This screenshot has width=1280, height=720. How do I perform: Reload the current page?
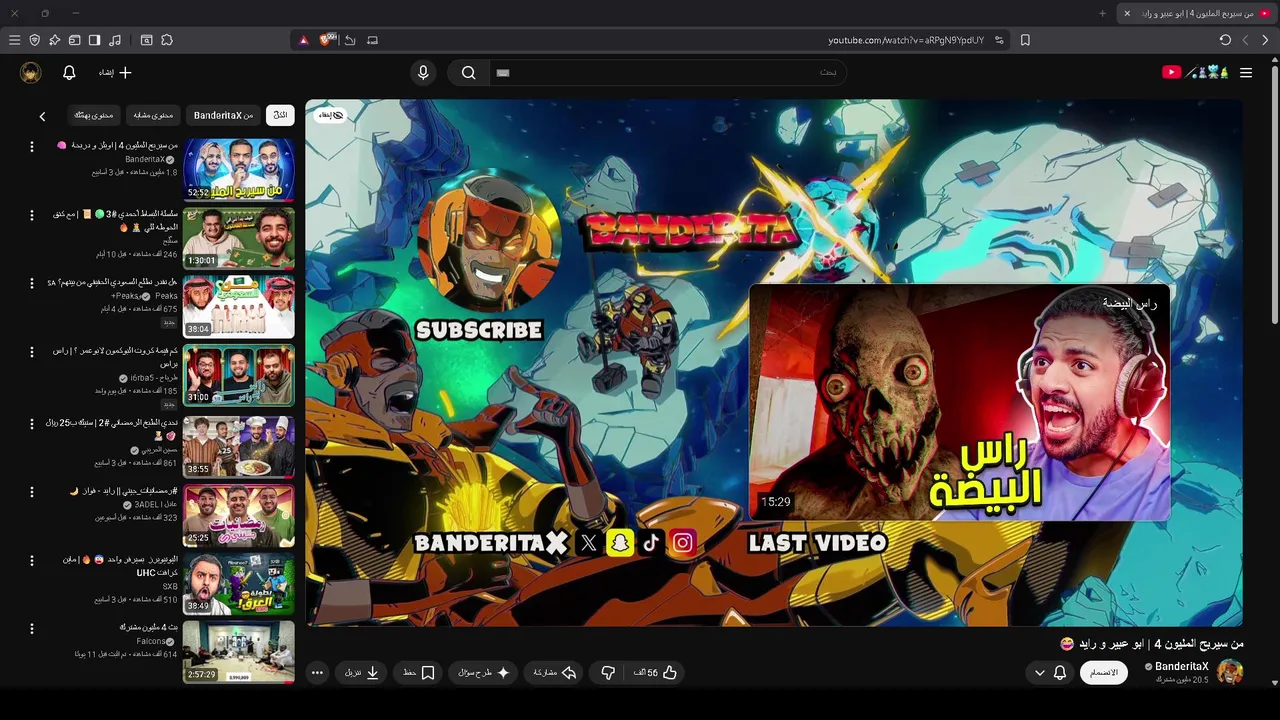(1225, 40)
